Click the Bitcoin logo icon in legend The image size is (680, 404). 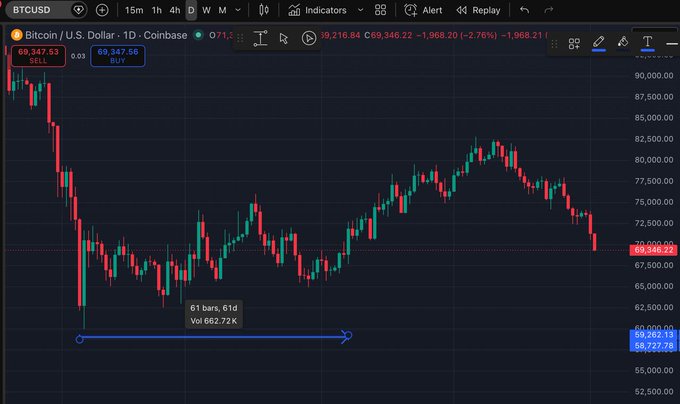(16, 35)
